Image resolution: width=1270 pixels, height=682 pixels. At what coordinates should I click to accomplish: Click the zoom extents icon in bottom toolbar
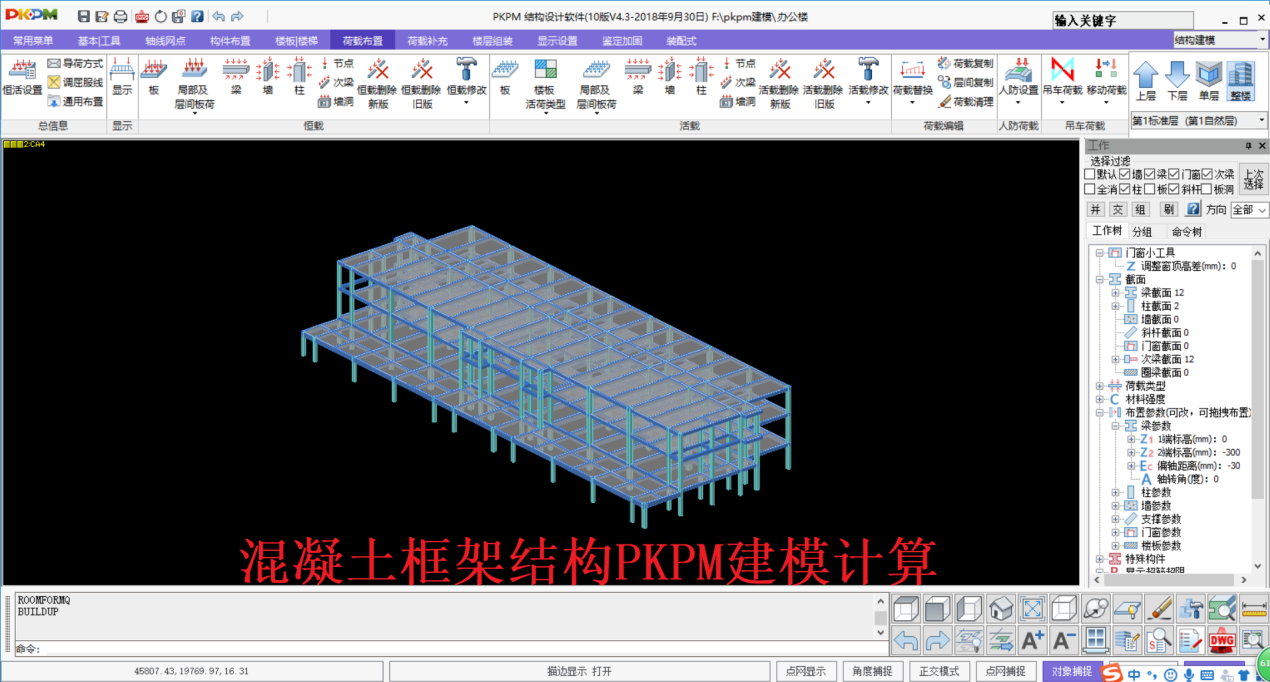click(1033, 607)
